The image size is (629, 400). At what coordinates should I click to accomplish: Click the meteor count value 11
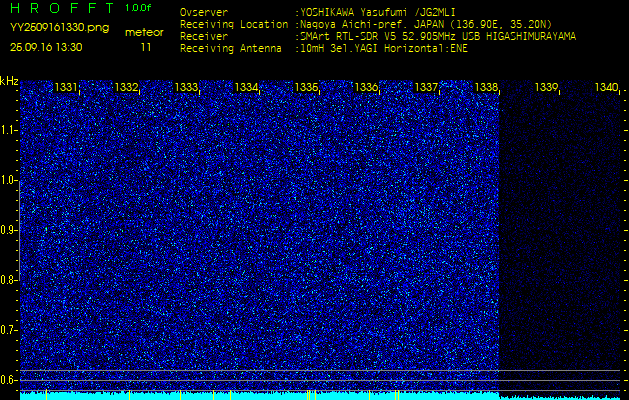pos(146,47)
